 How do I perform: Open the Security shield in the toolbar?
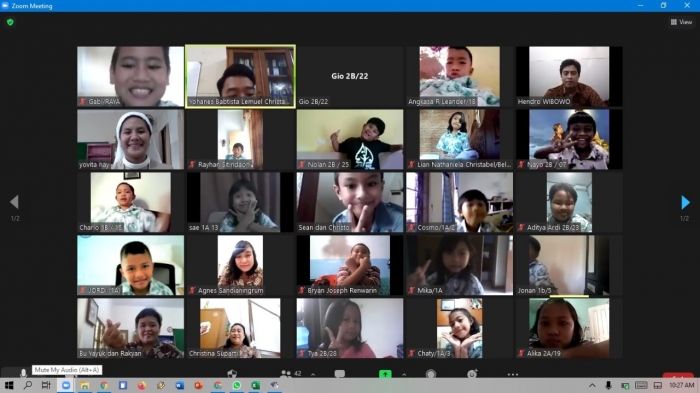(232, 374)
